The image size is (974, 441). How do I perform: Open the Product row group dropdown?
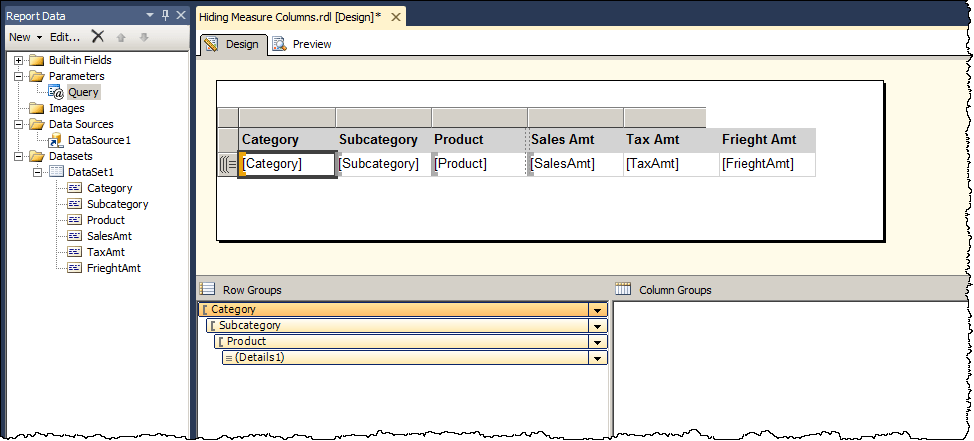pos(598,342)
